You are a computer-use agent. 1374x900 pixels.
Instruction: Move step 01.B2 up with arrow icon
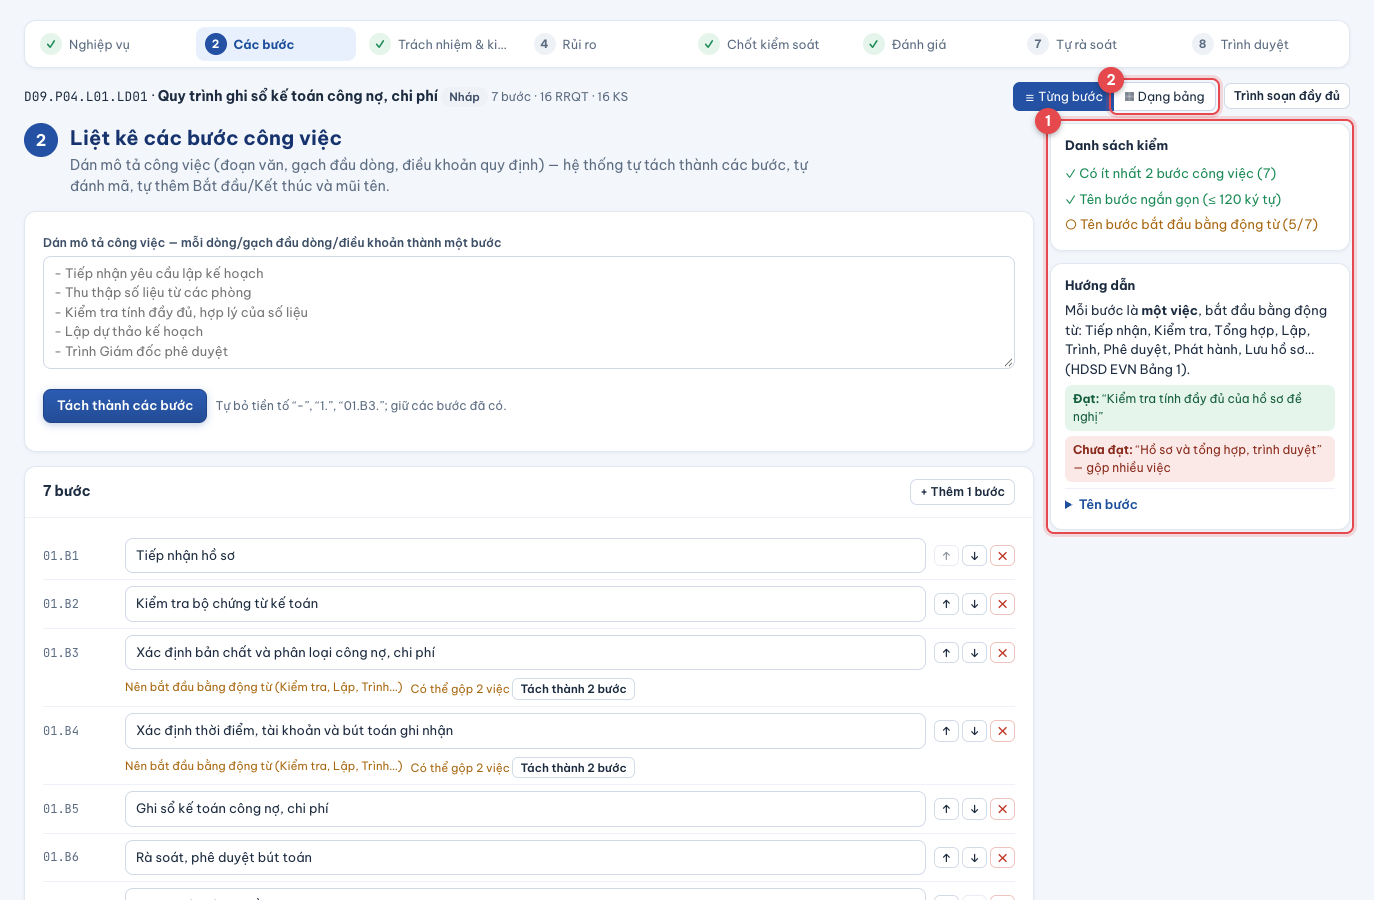[946, 604]
